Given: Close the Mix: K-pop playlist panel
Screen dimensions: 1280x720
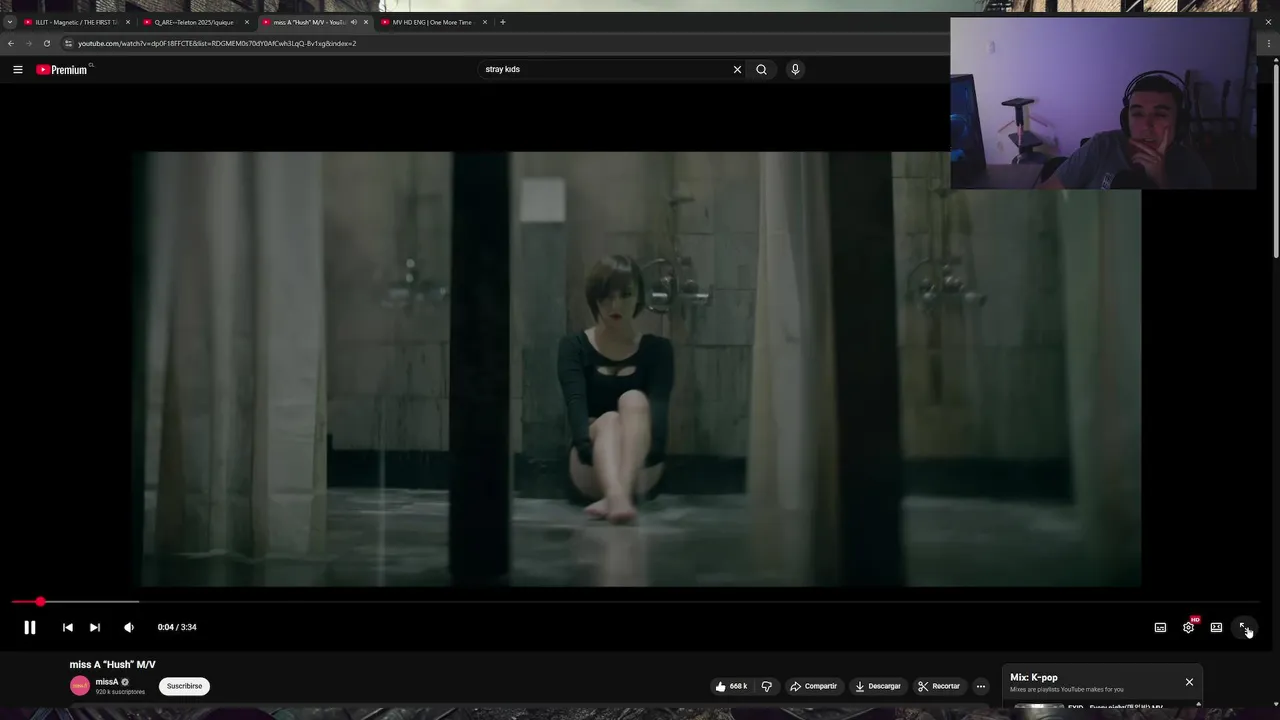Looking at the screenshot, I should tap(1189, 682).
